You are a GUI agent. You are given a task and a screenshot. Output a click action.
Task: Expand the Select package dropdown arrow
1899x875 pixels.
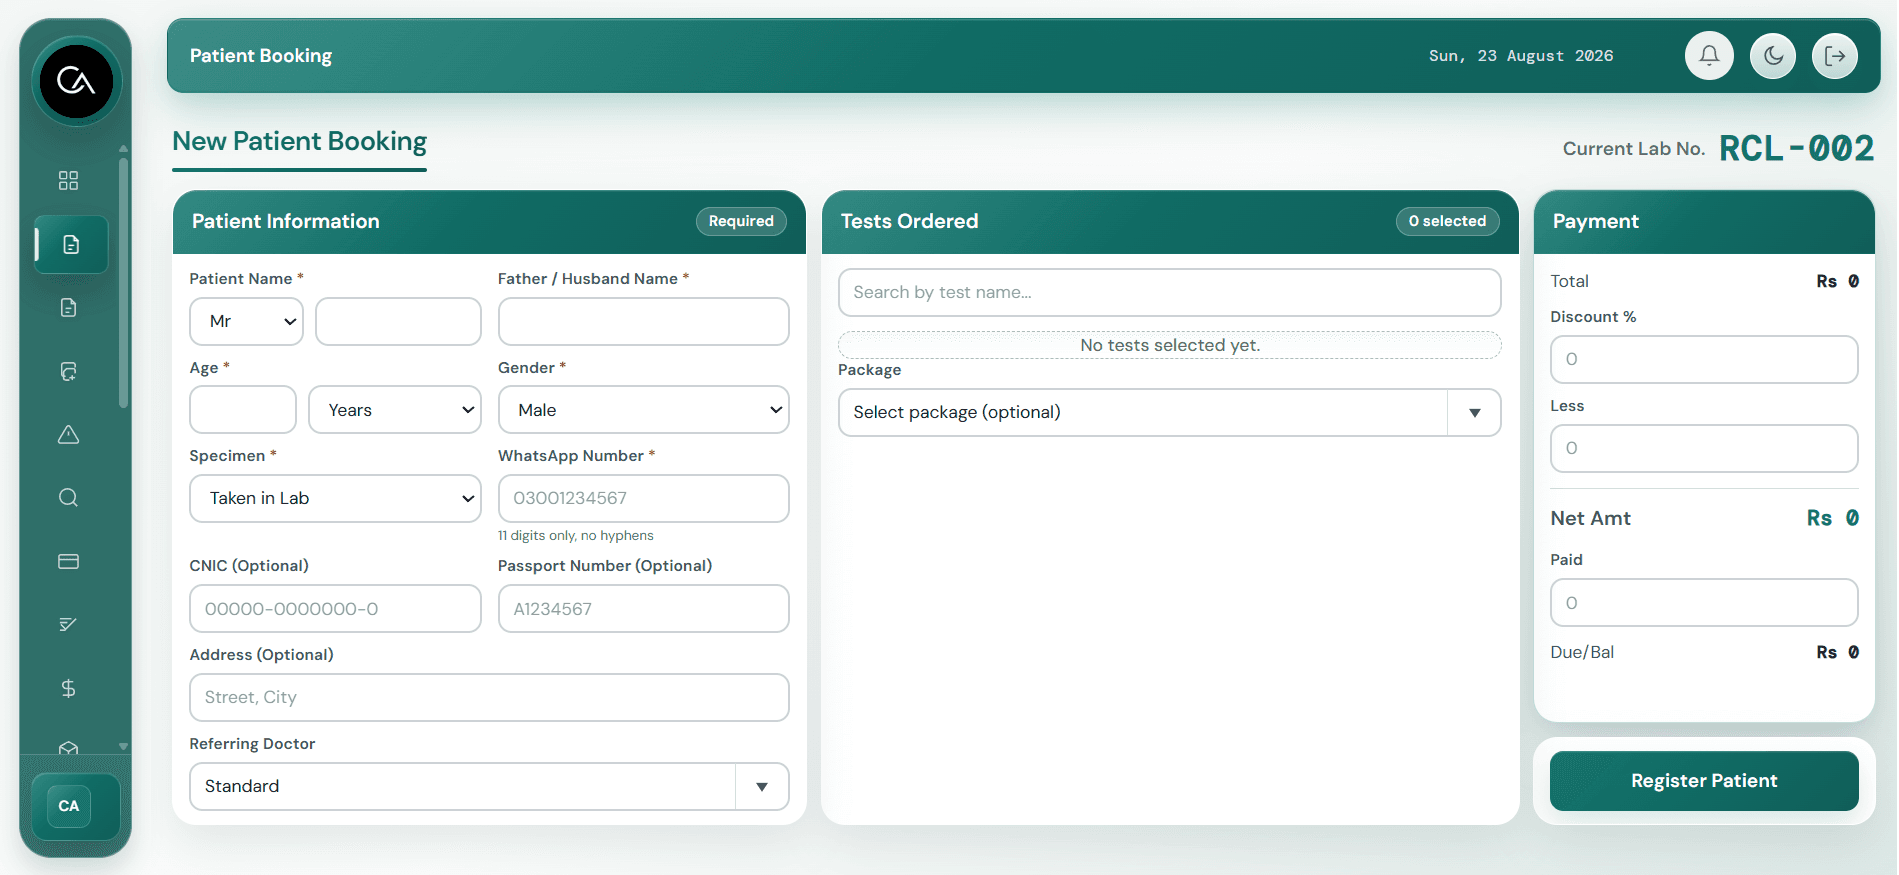pyautogui.click(x=1474, y=413)
